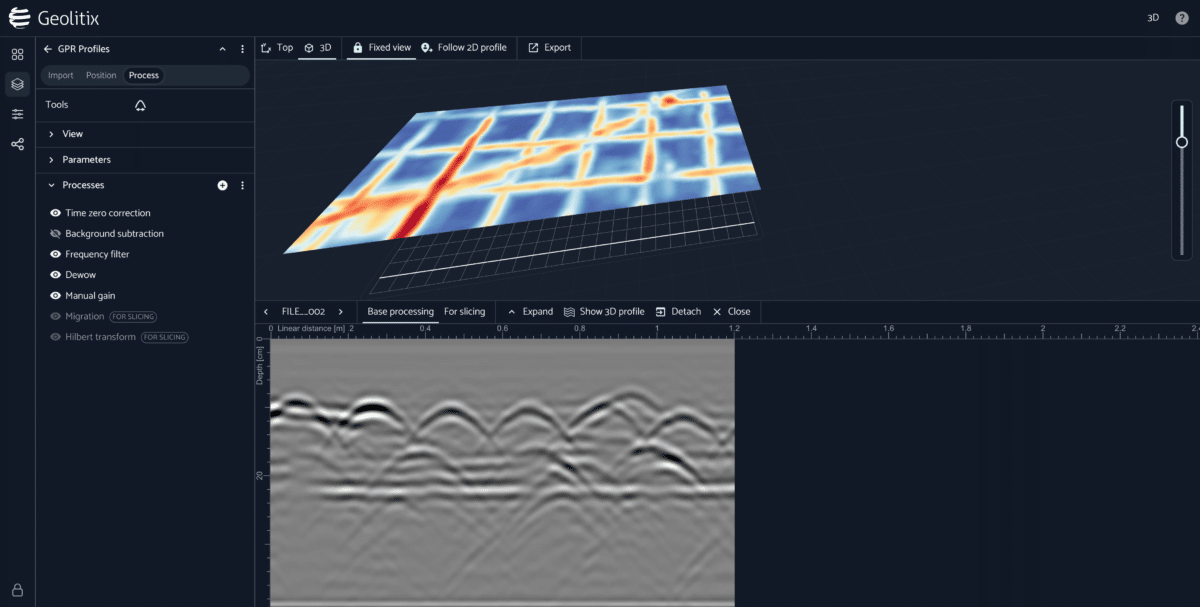Add a new process with plus icon
This screenshot has height=607, width=1200.
pyautogui.click(x=222, y=185)
